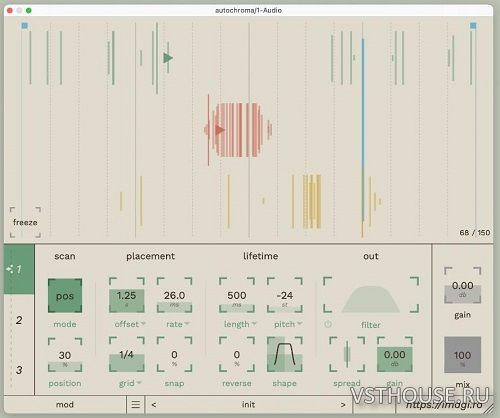The height and width of the screenshot is (418, 500).
Task: Open the offset dropdown arrow
Action: (143, 323)
